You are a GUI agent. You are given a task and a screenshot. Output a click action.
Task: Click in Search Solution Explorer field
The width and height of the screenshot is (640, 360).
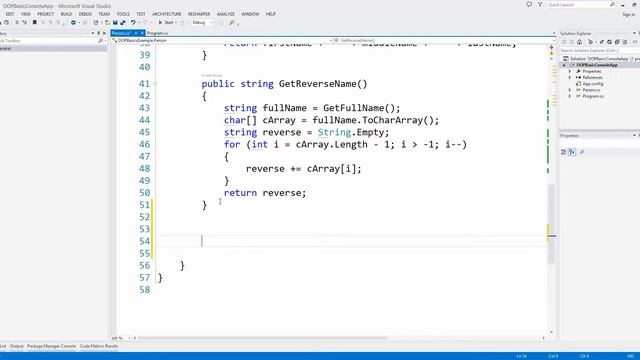[x=599, y=51]
